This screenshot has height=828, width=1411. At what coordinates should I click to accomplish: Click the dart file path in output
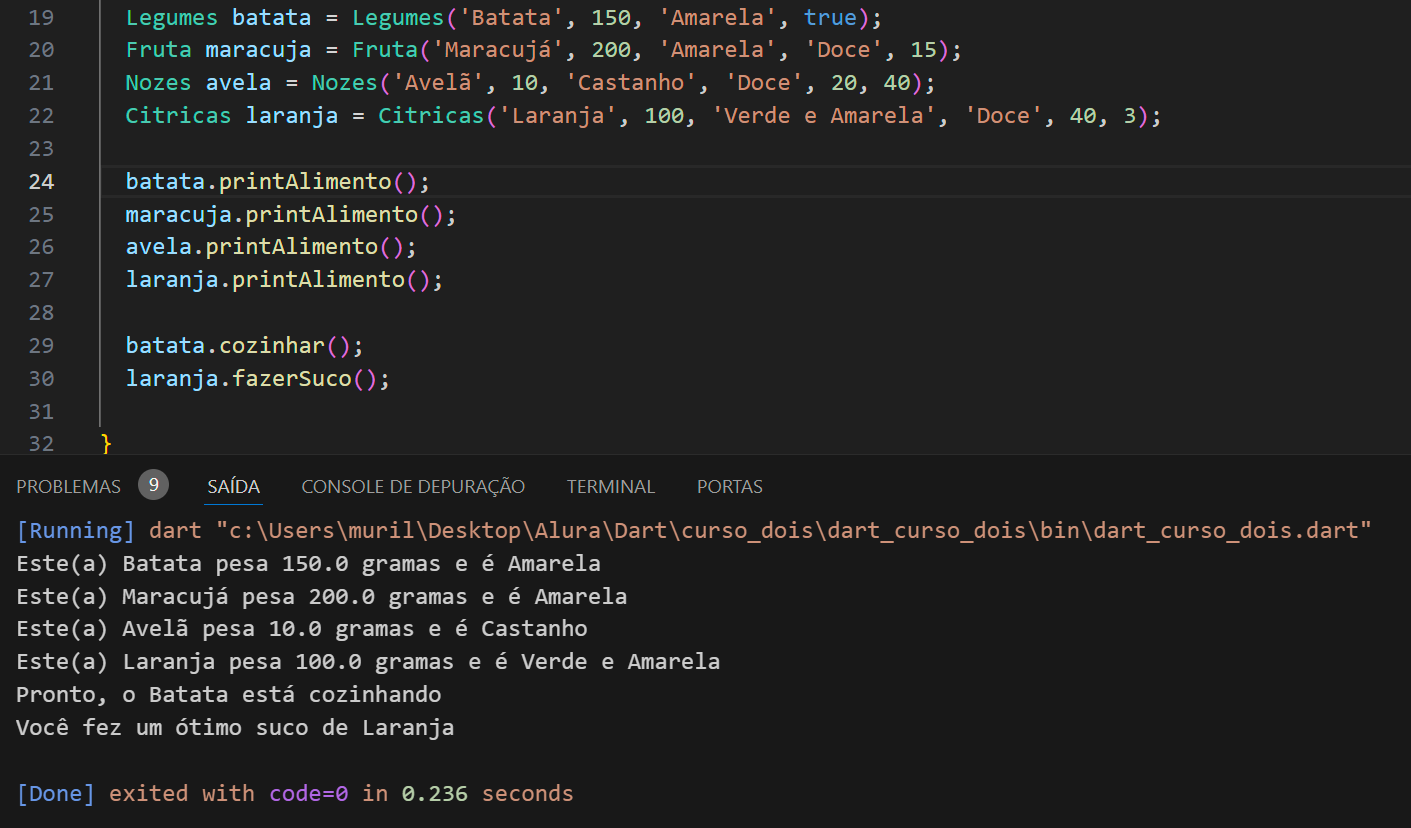click(794, 530)
